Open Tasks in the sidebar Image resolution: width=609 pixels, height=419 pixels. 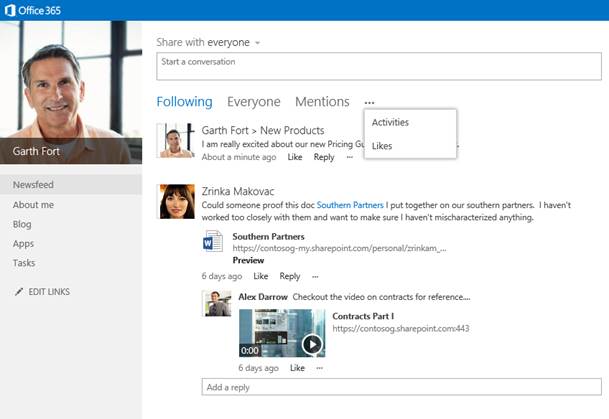pyautogui.click(x=24, y=263)
